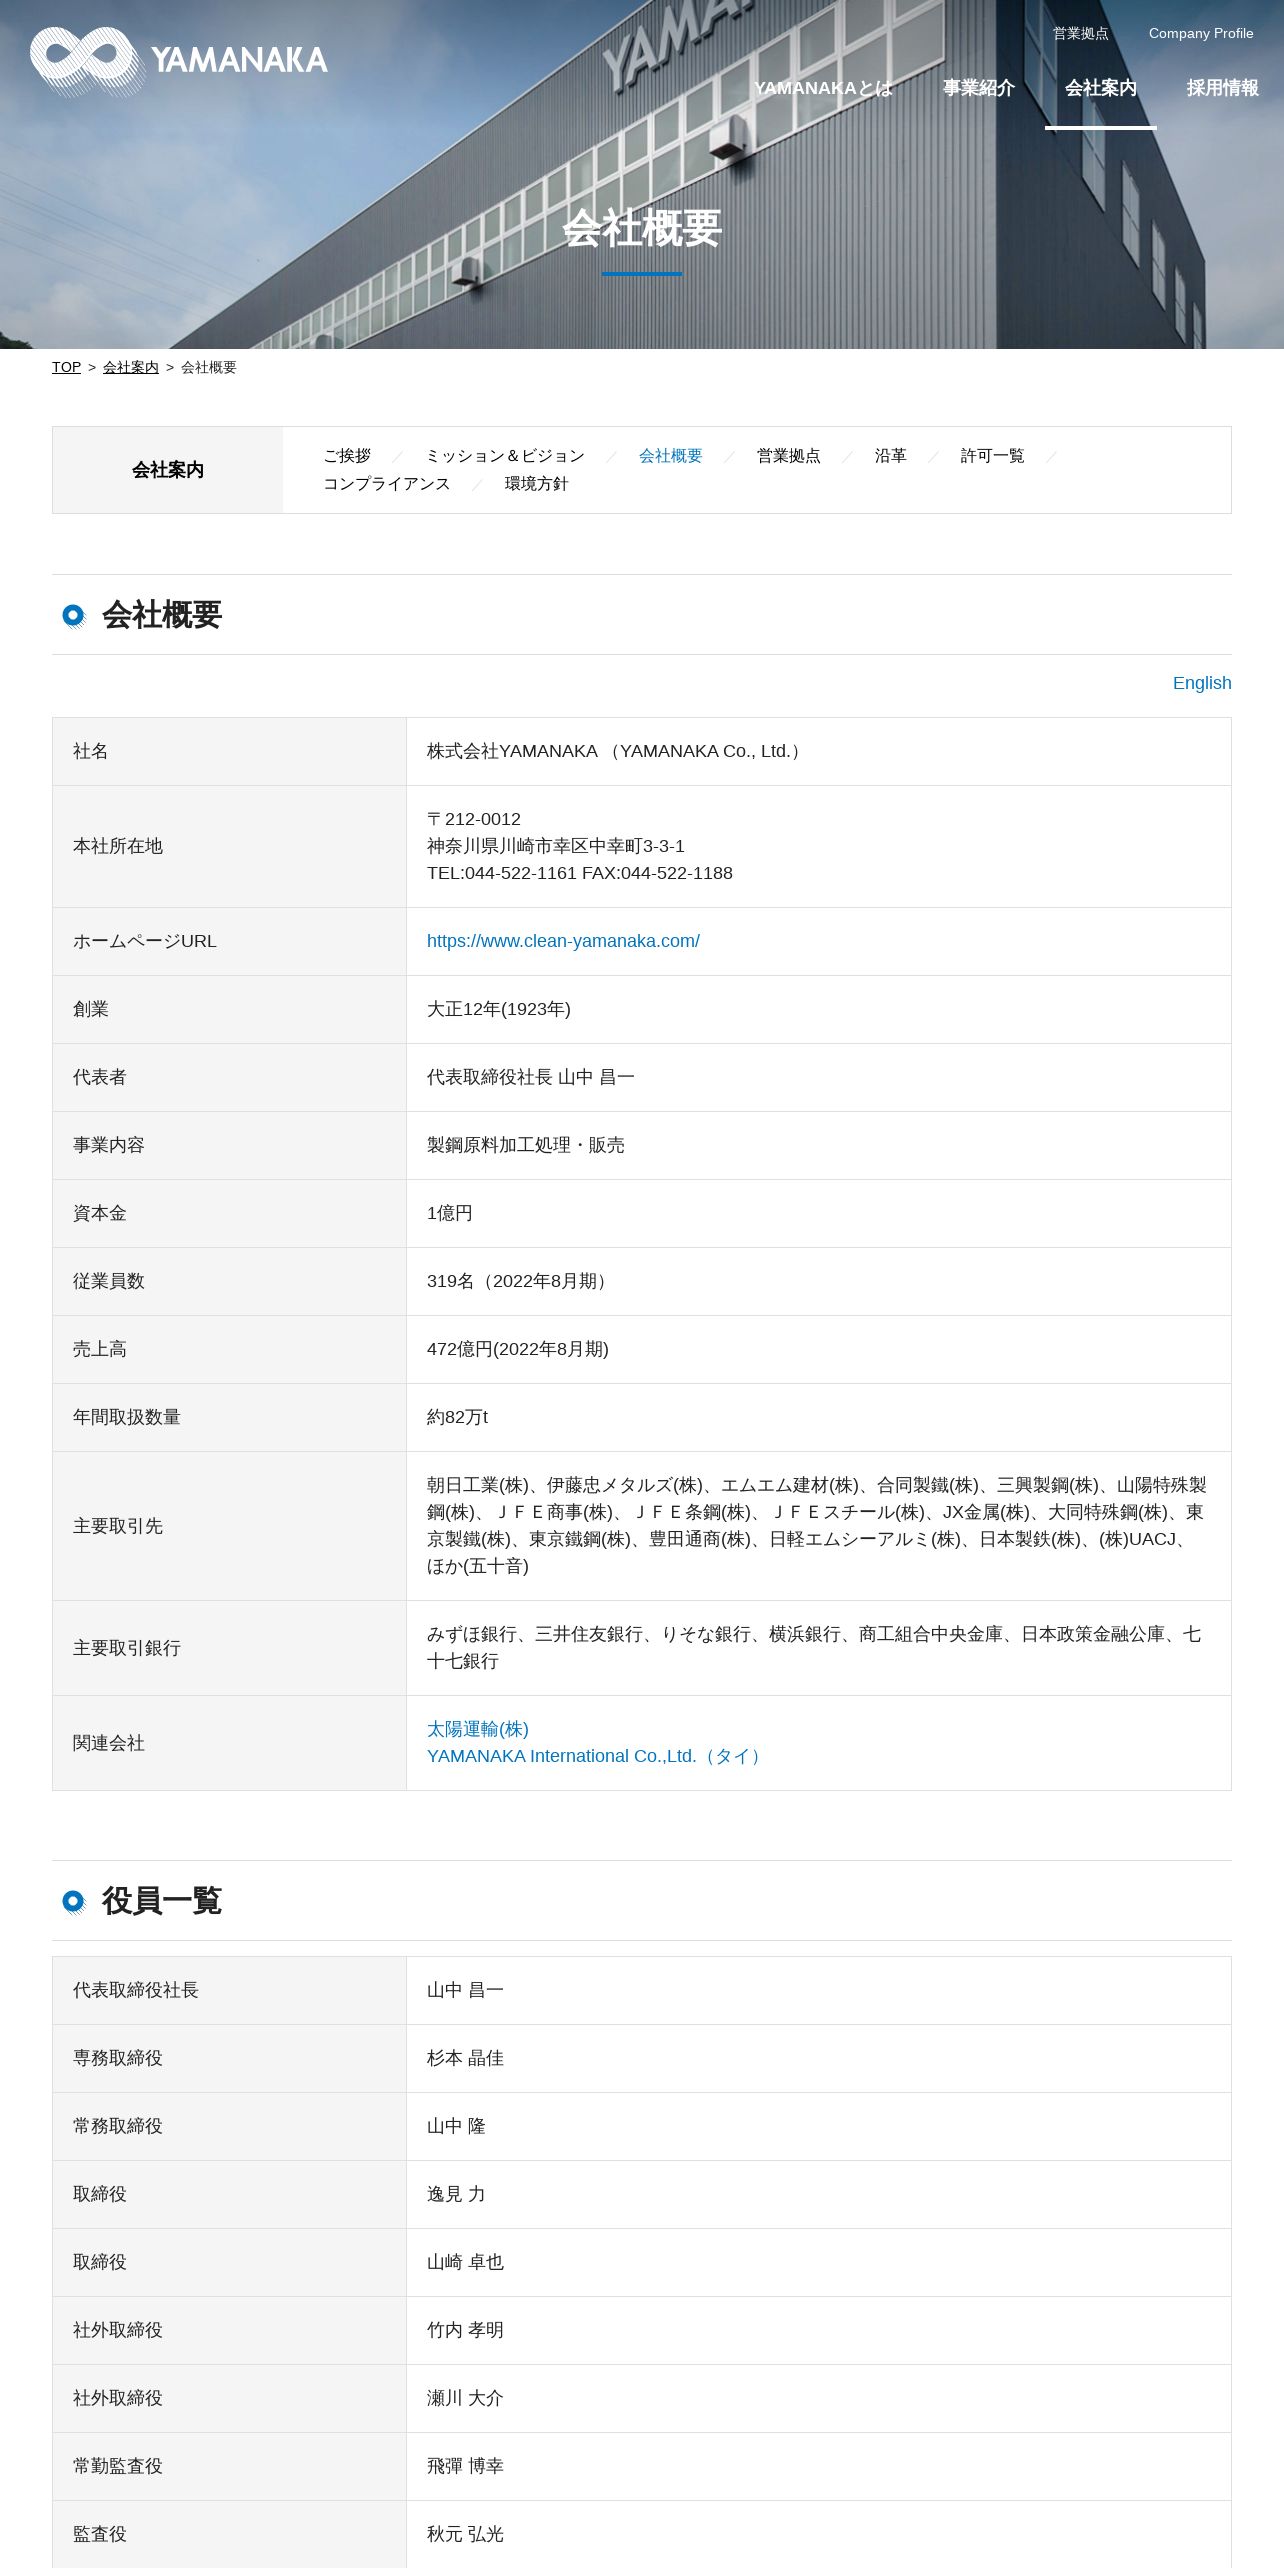
Task: Open the 営業拠点 link in top header
Action: (1080, 33)
